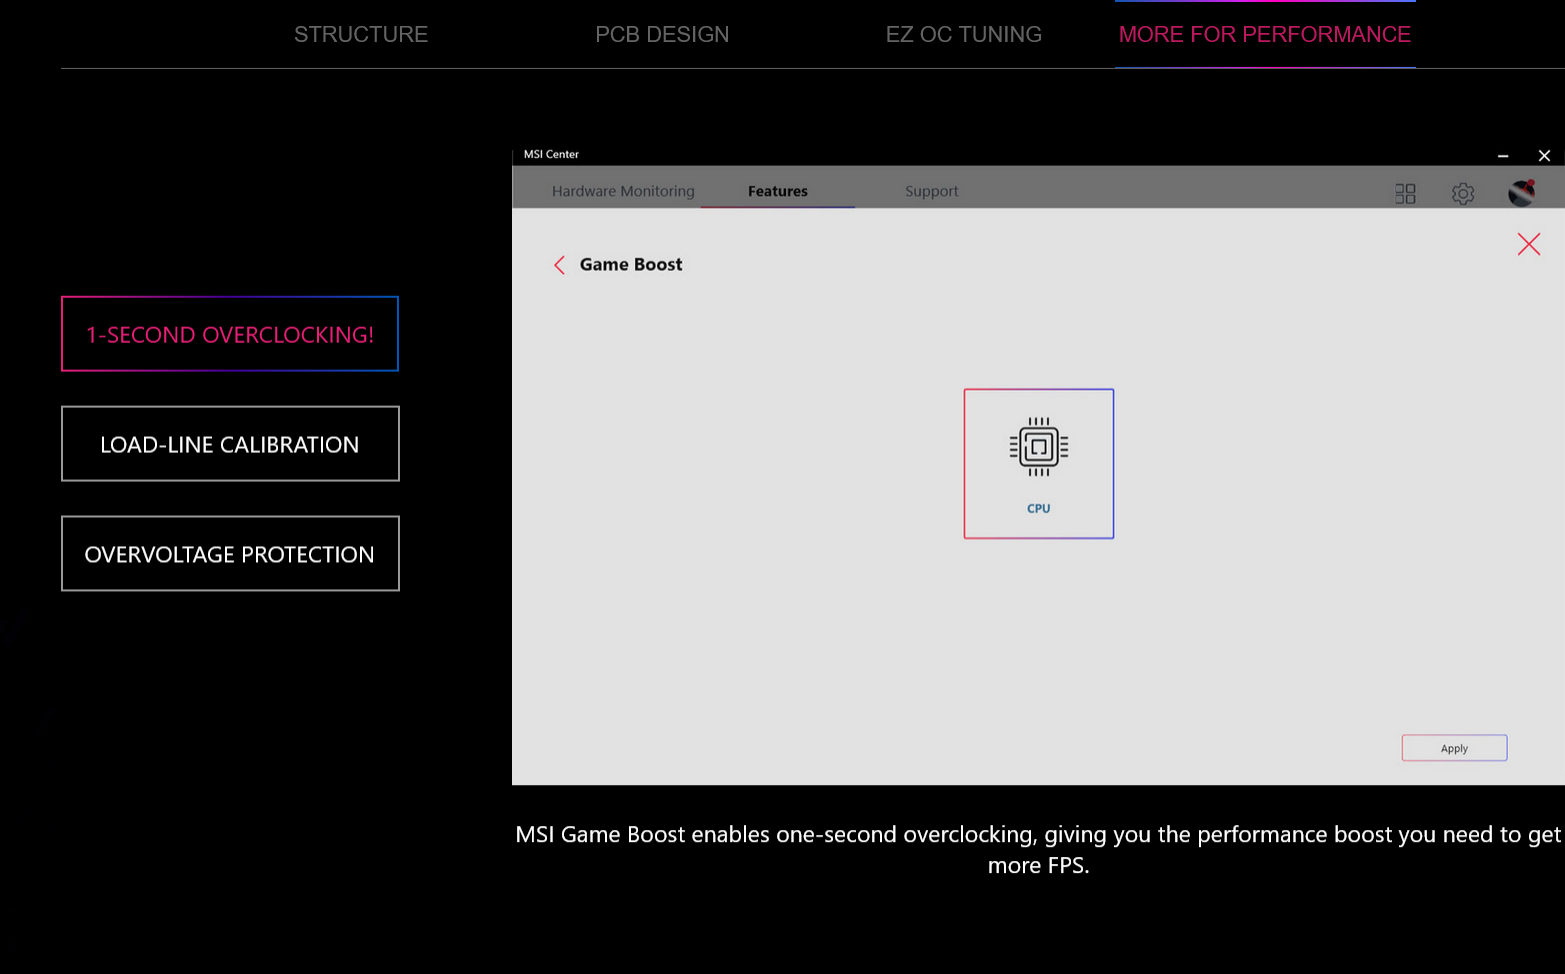
Task: Select Load-Line Calibration option
Action: click(x=230, y=444)
